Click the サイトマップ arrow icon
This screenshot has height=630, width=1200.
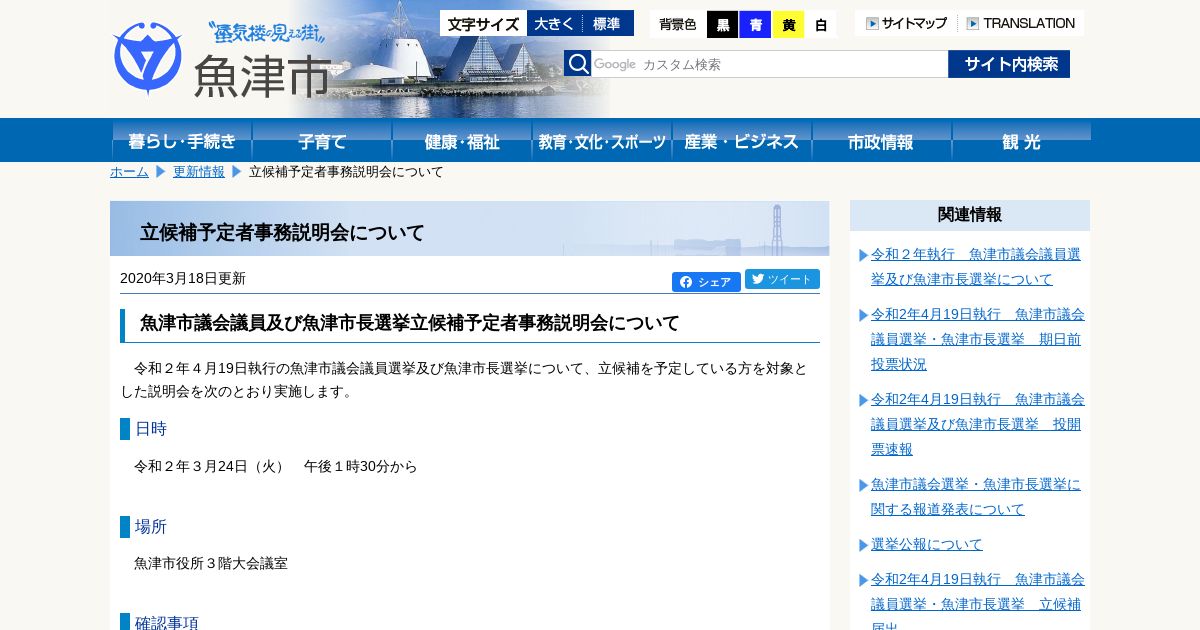[872, 23]
